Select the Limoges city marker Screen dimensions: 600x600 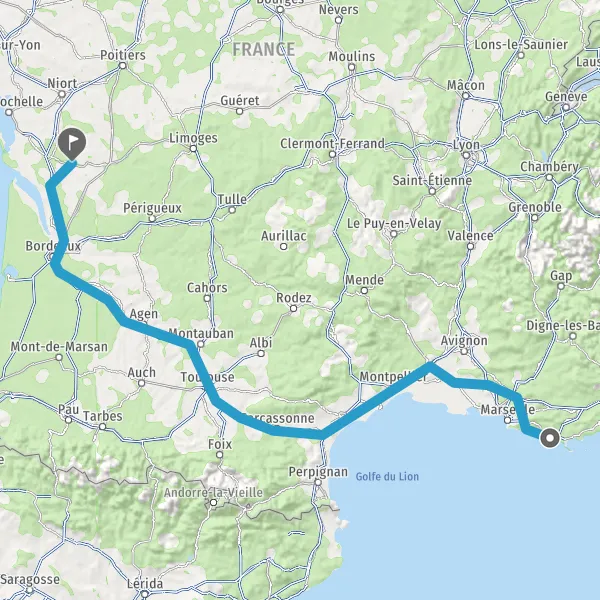point(194,148)
